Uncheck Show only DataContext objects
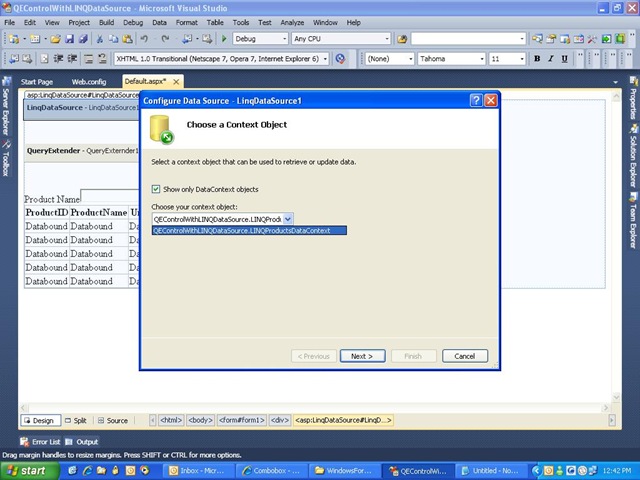Image resolution: width=640 pixels, height=480 pixels. point(156,189)
